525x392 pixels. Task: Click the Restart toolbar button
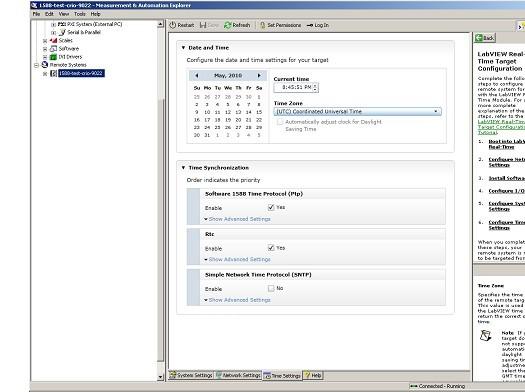pos(181,25)
